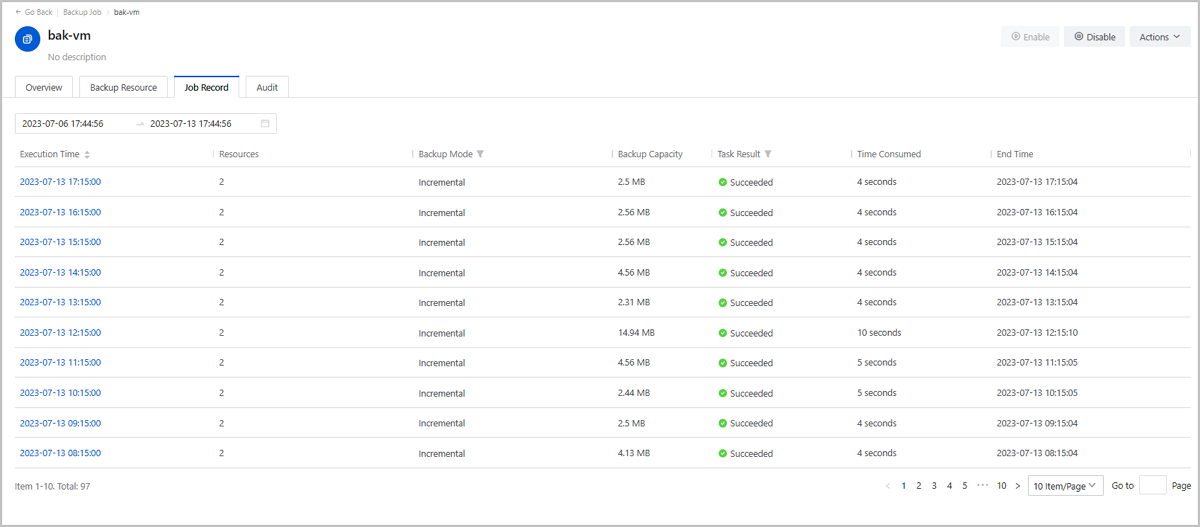Click the Disable button

(x=1094, y=37)
